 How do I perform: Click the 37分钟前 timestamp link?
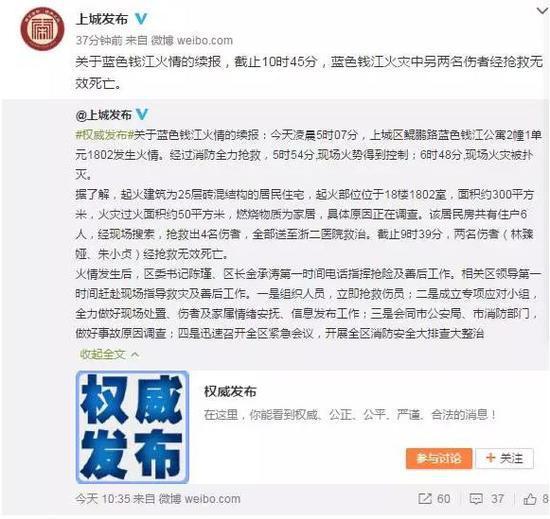(x=99, y=40)
